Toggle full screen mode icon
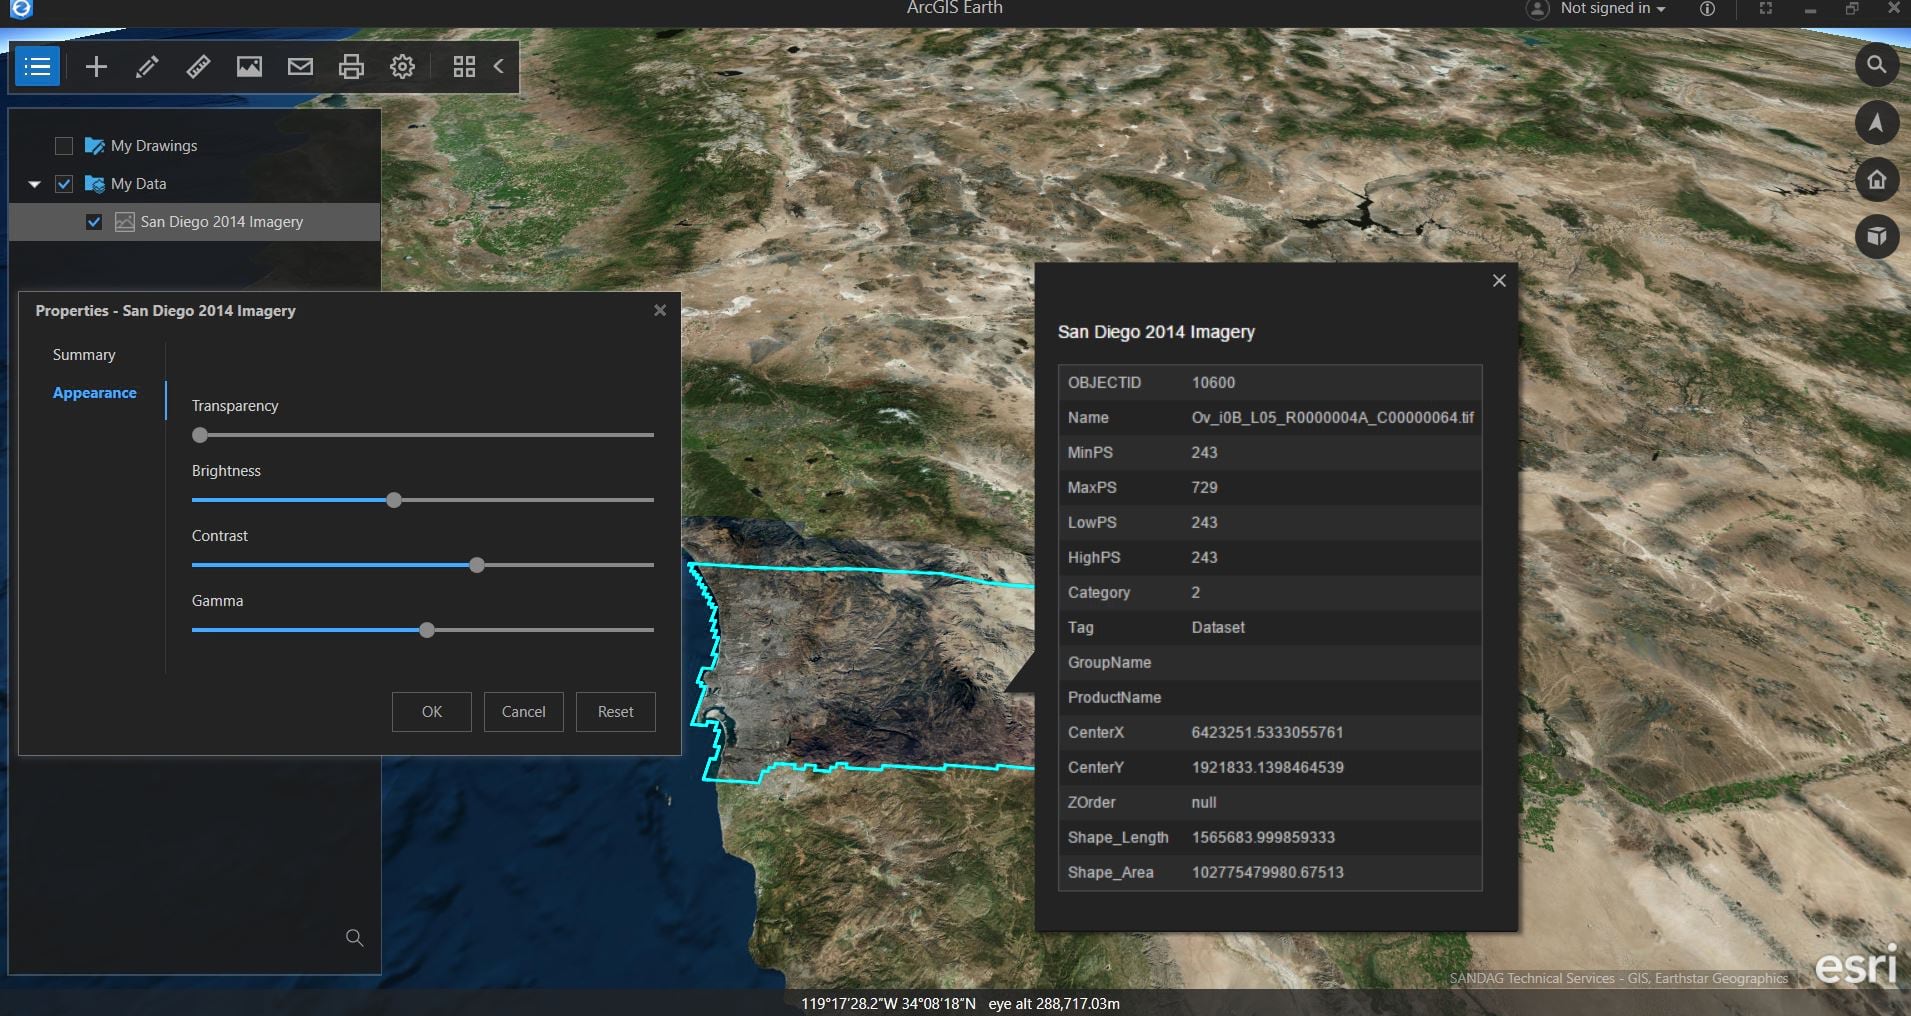The image size is (1911, 1016). [x=1766, y=8]
